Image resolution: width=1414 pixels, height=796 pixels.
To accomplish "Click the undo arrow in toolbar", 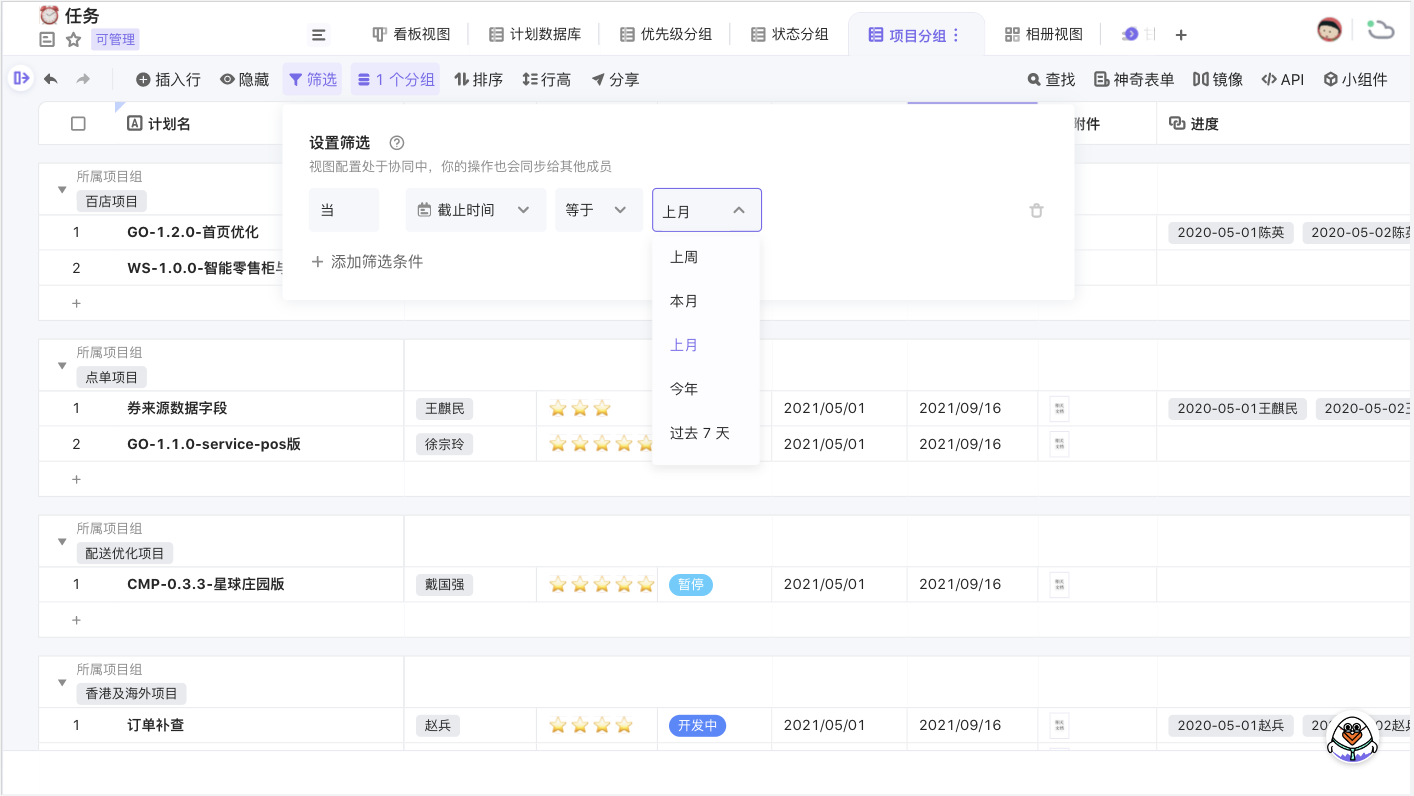I will pos(51,79).
